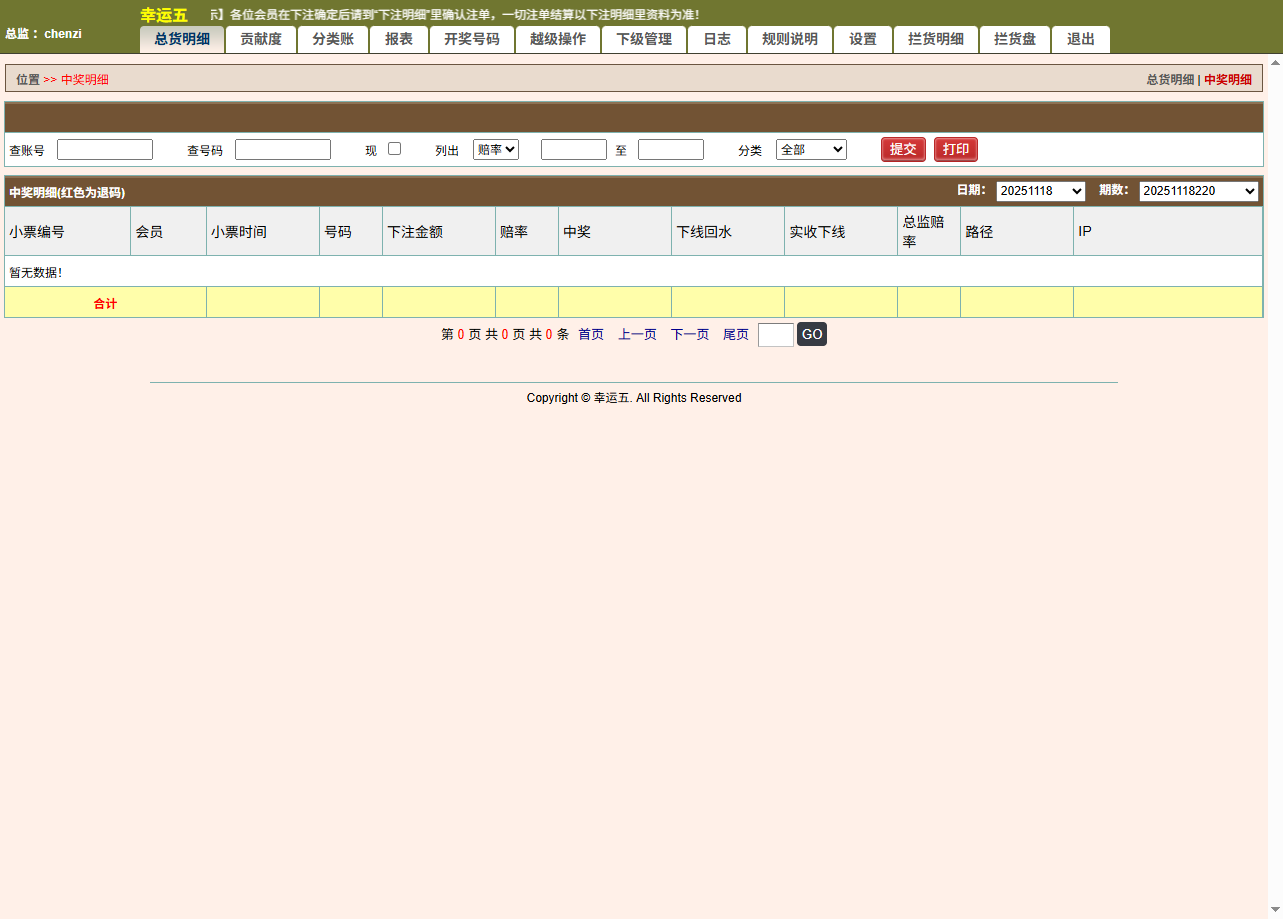Viewport: 1283px width, 919px height.
Task: Go to the 报表 tab
Action: tap(399, 40)
